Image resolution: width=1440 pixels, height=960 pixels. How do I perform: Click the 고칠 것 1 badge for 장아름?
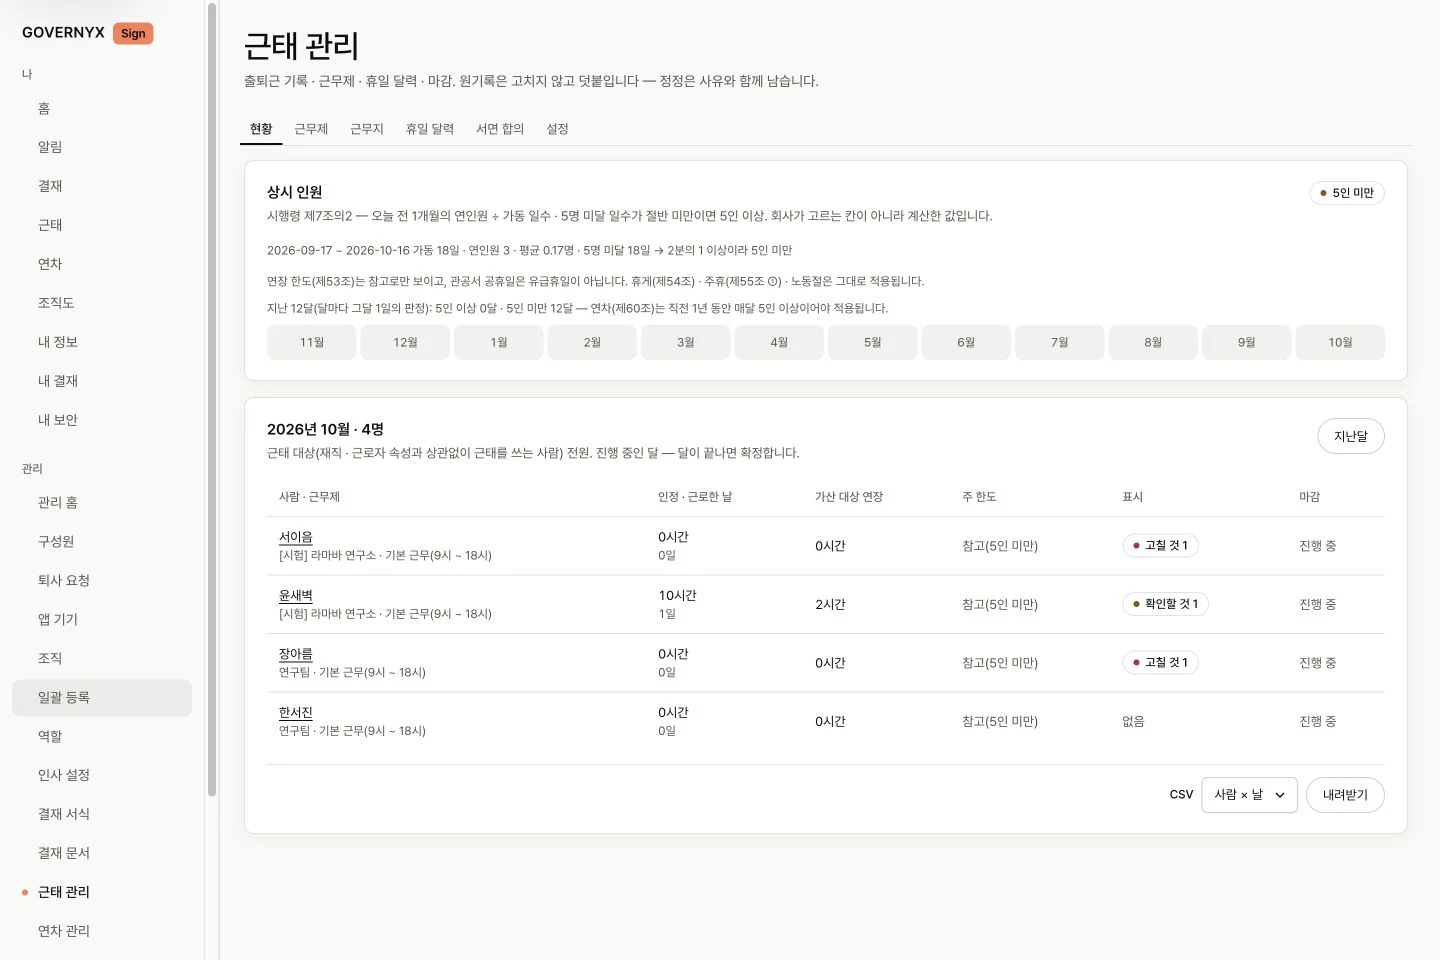point(1160,662)
